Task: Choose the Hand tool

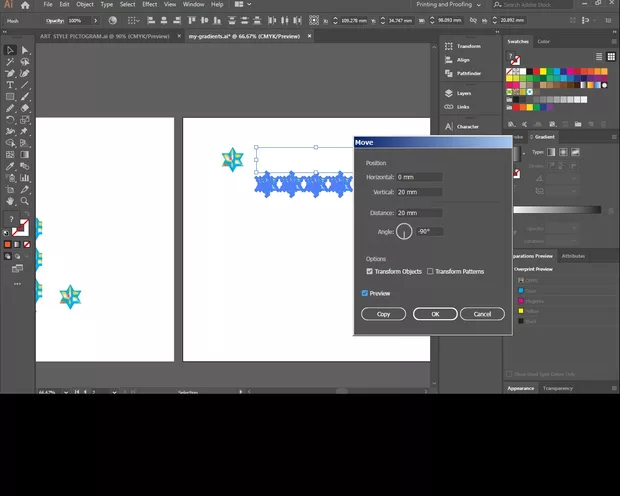Action: click(x=10, y=187)
